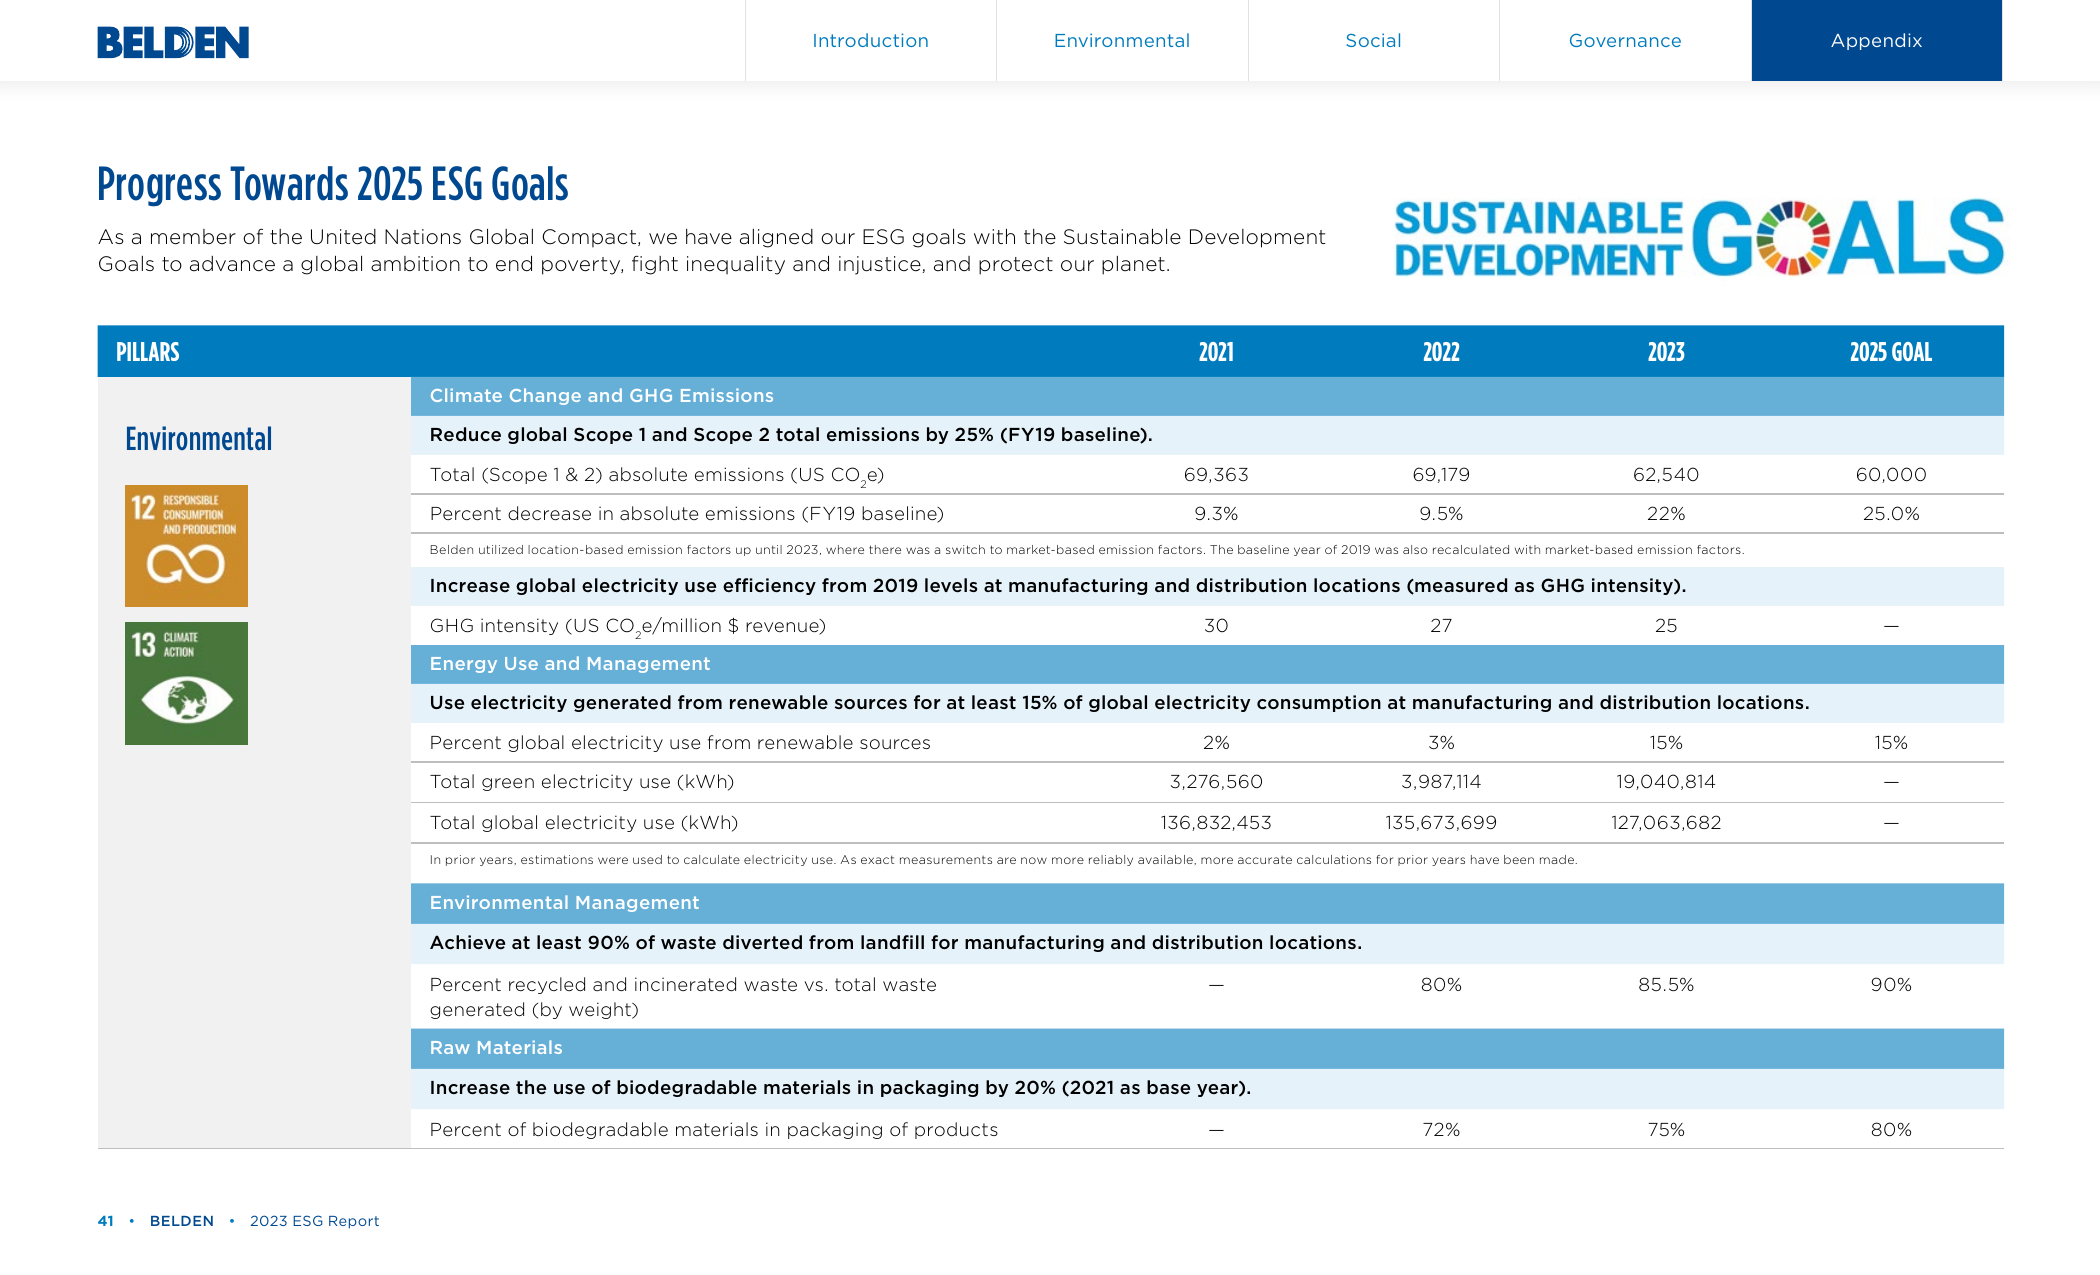Click the 2023 column header

tap(1666, 352)
